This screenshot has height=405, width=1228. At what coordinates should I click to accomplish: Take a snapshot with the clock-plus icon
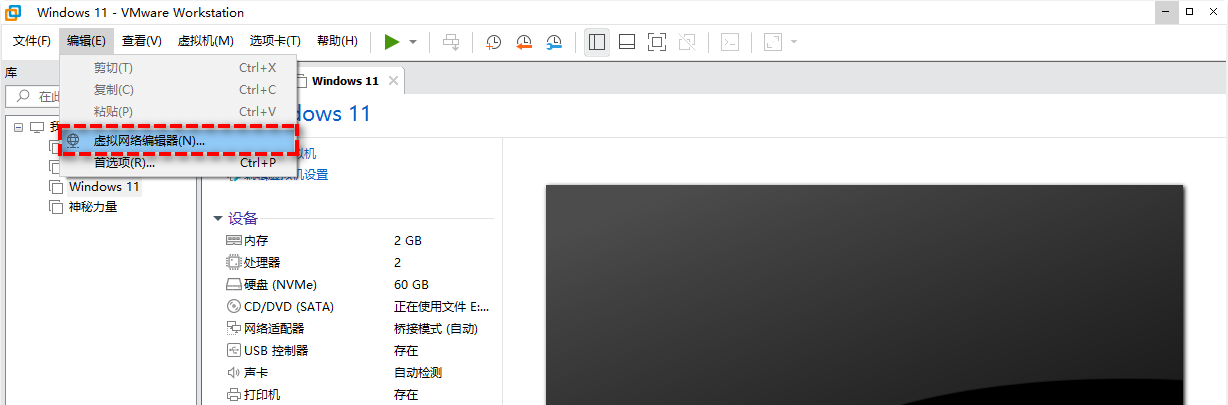click(493, 42)
